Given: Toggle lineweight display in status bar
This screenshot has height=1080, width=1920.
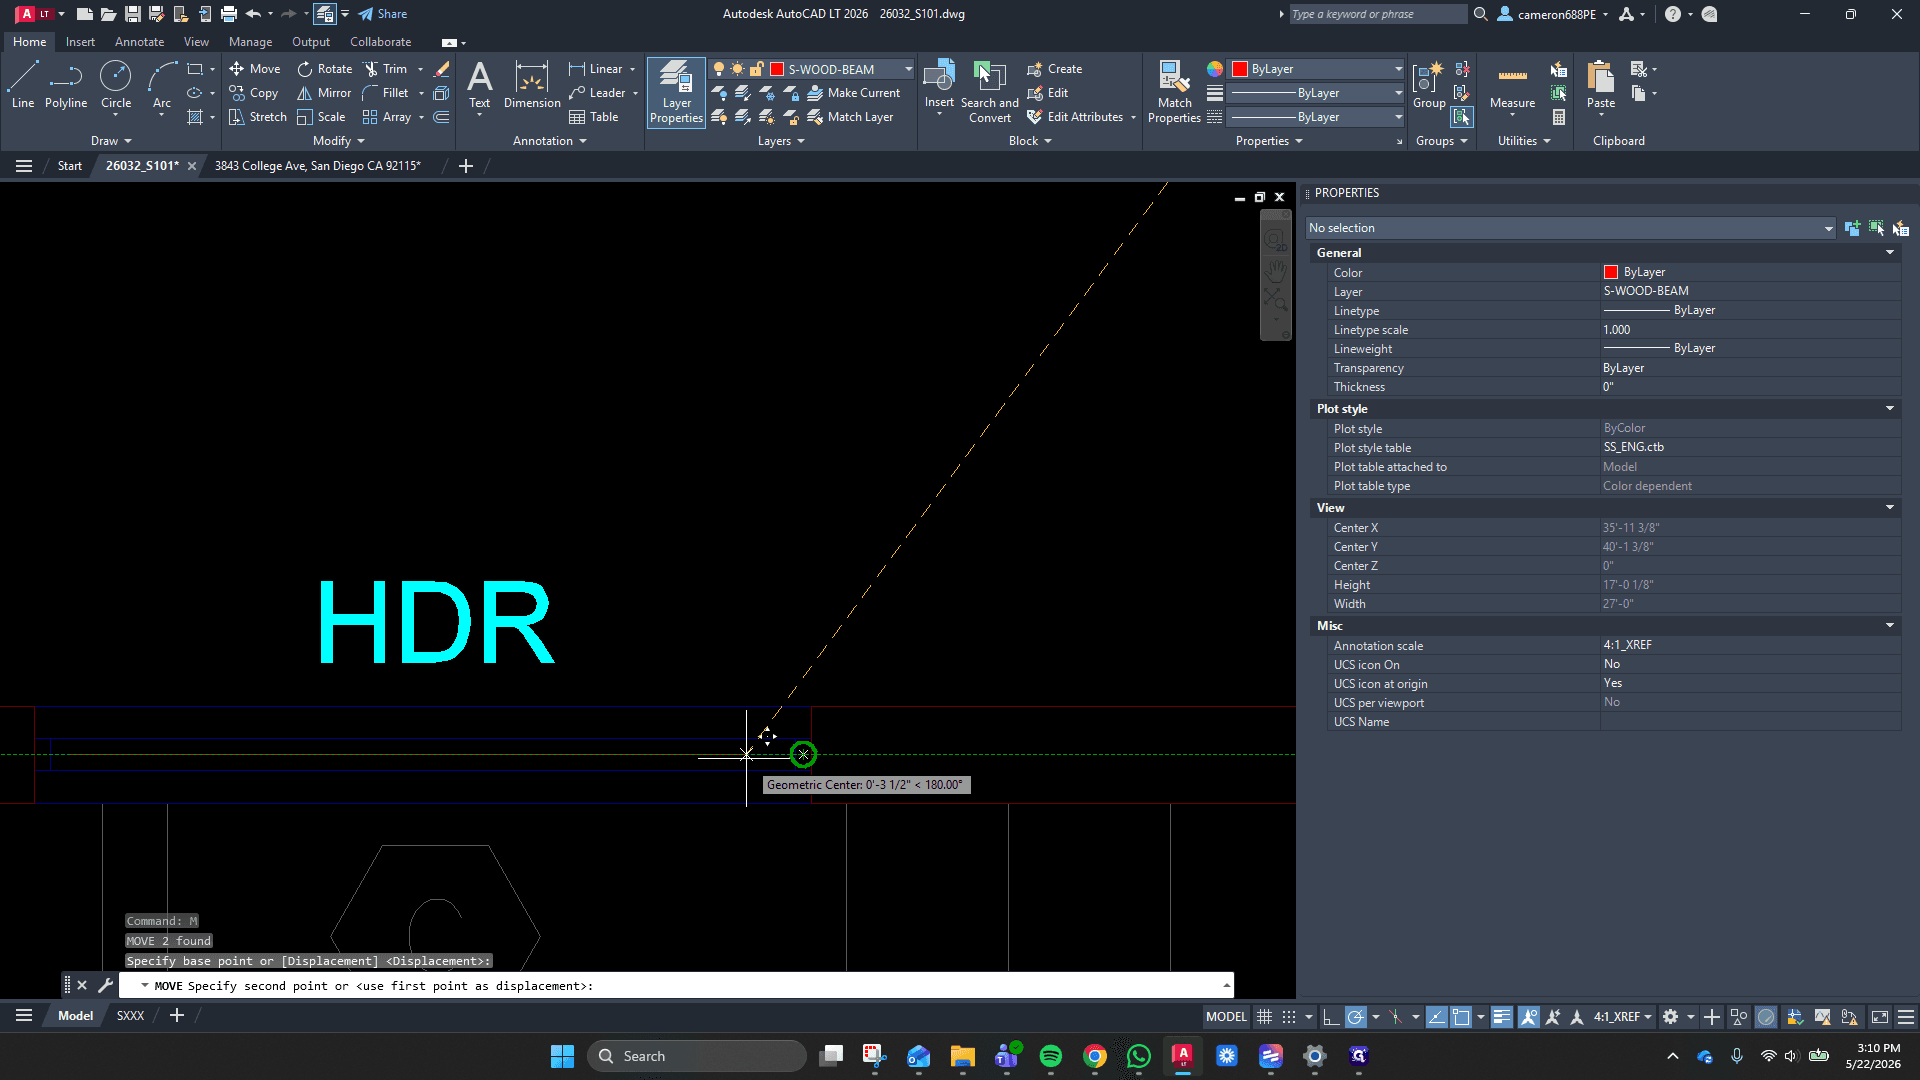Looking at the screenshot, I should coord(1502,1017).
